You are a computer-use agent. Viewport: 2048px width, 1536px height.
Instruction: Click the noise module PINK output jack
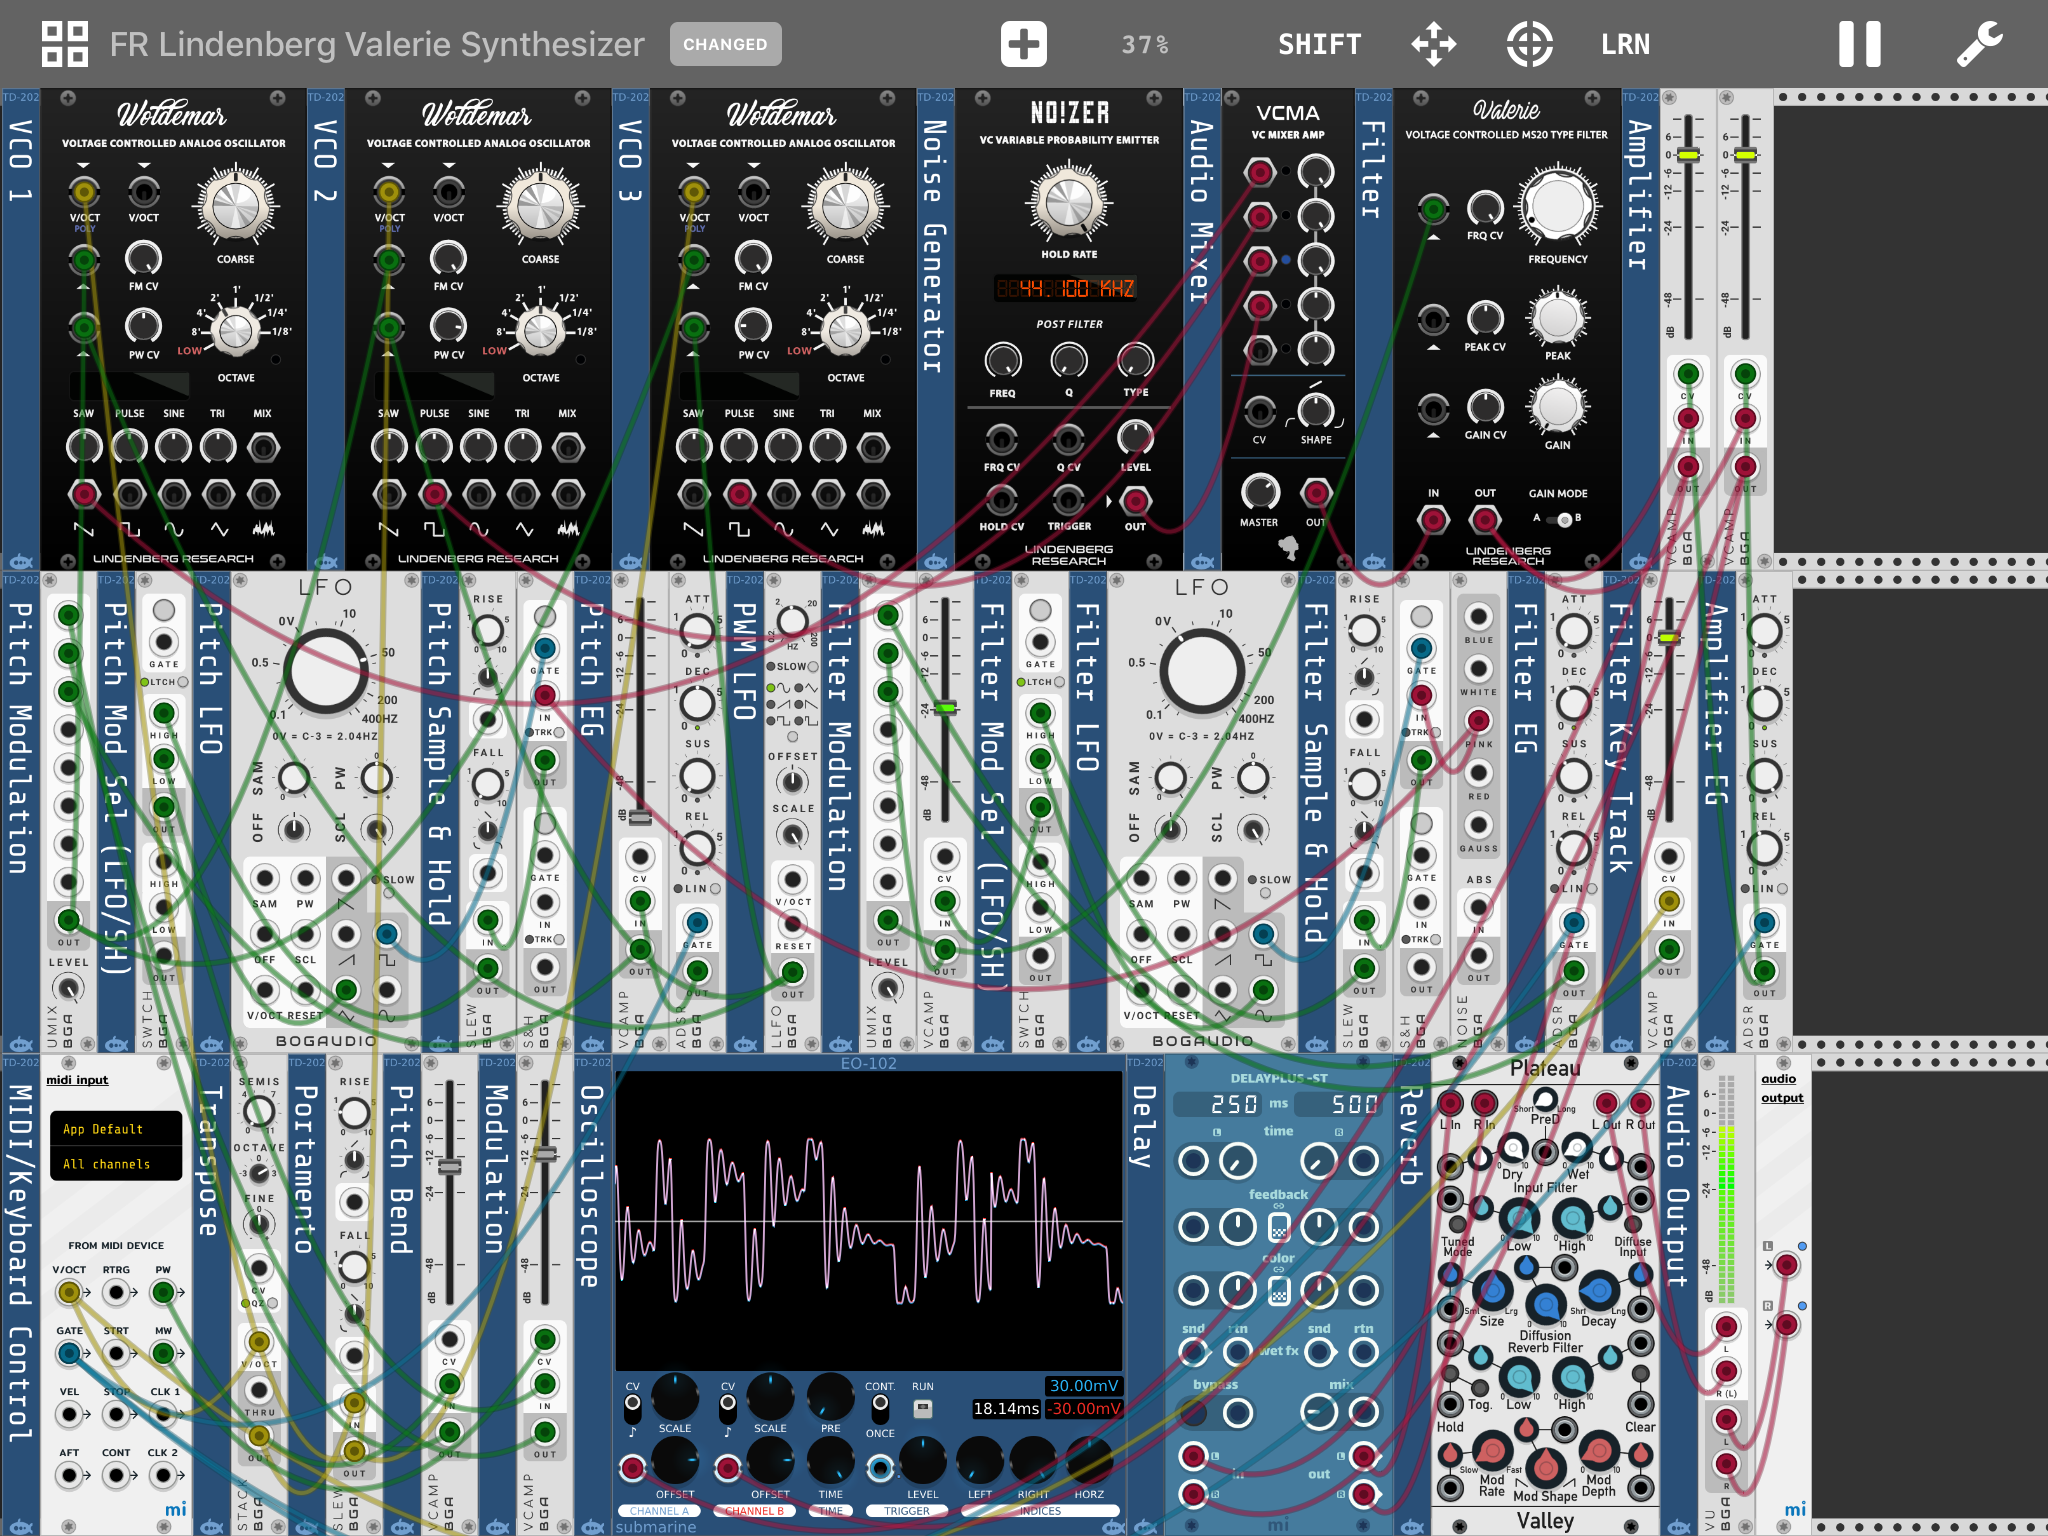coord(1478,720)
